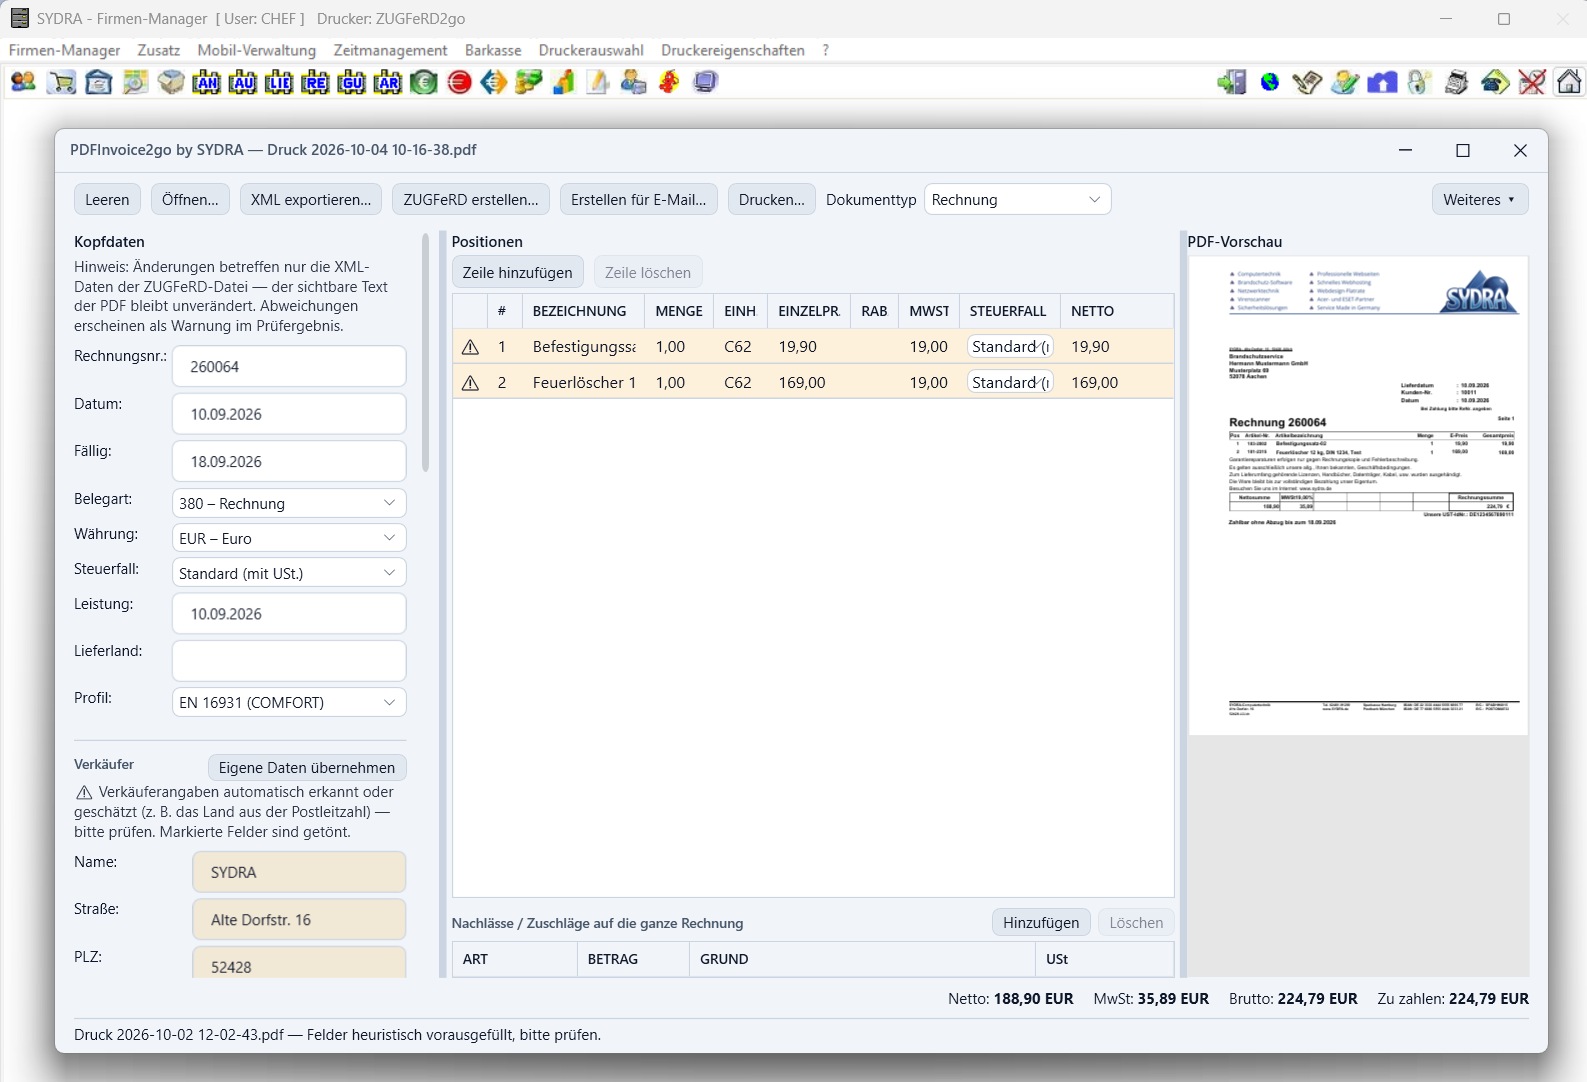The height and width of the screenshot is (1082, 1587).
Task: Click the Leeren button
Action: click(x=107, y=199)
